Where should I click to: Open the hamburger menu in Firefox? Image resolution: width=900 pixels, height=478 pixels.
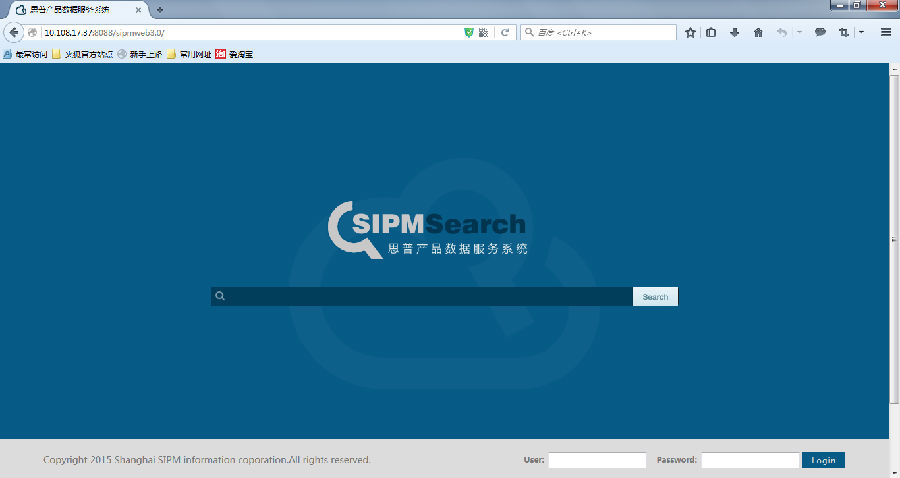point(886,33)
